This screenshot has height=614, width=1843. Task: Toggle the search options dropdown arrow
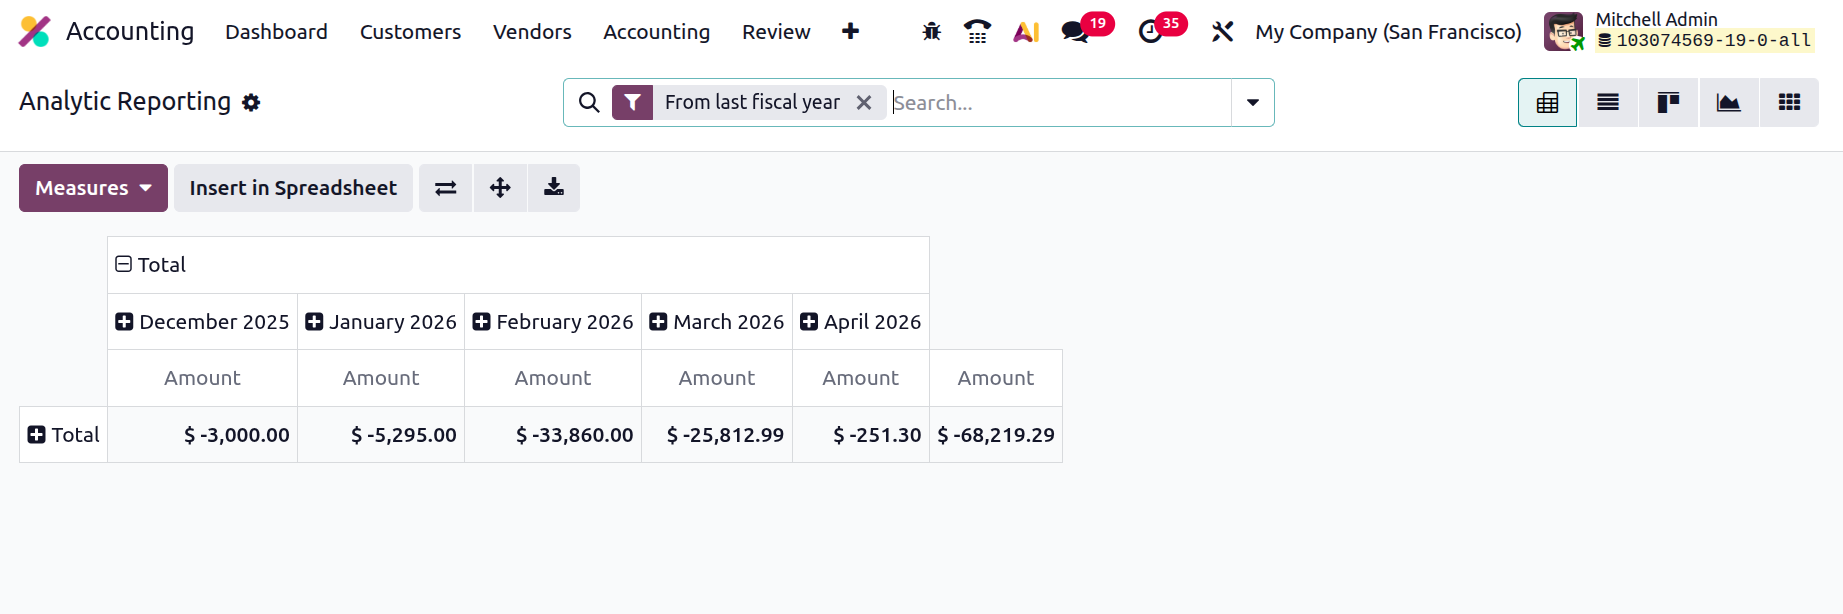point(1252,102)
